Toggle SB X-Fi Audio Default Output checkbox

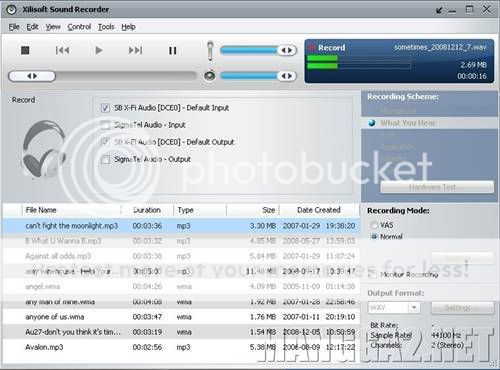105,142
